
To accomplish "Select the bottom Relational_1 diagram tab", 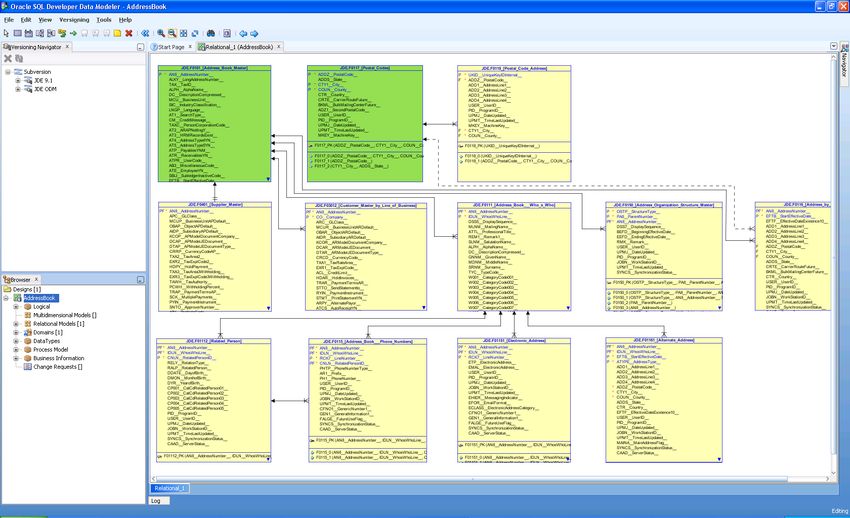I will click(170, 488).
